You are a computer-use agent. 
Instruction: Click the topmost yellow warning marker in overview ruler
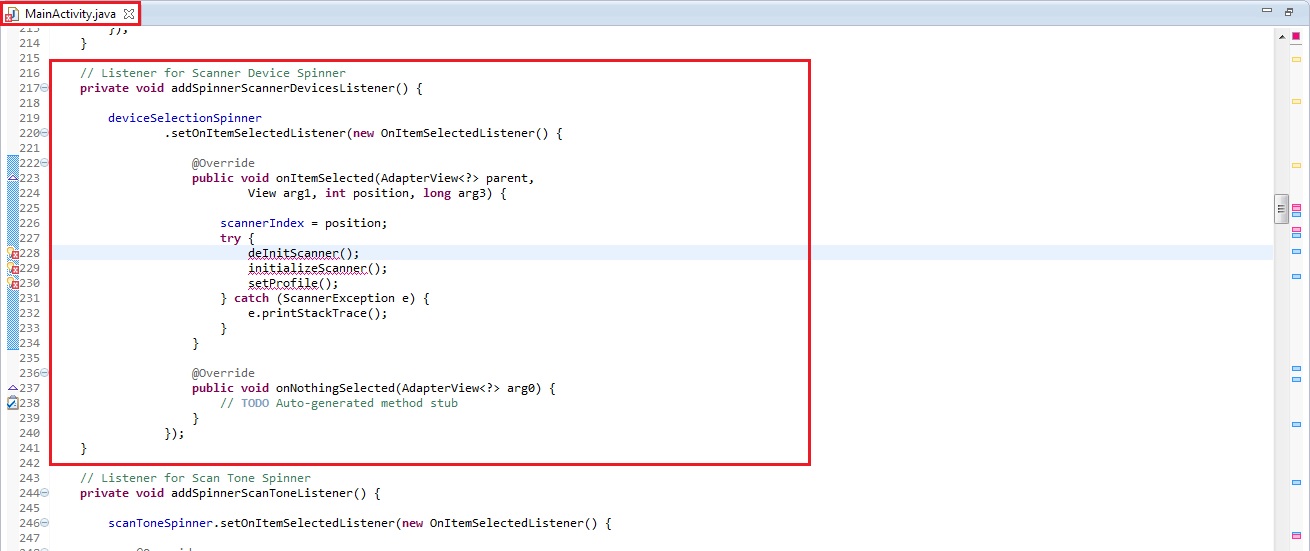tap(1296, 60)
